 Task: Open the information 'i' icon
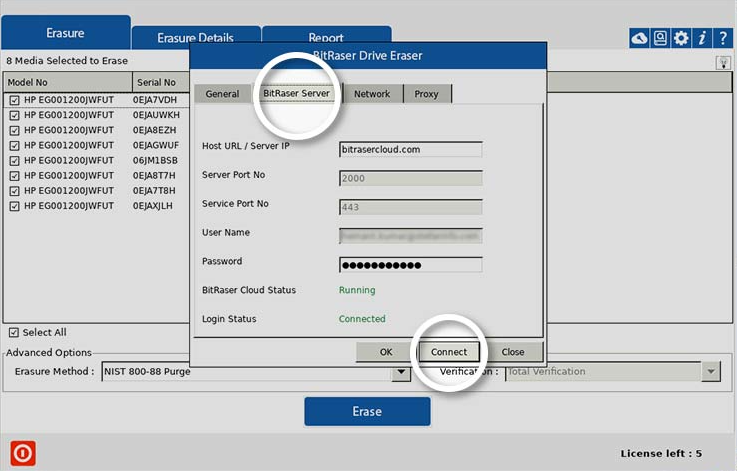click(x=702, y=38)
